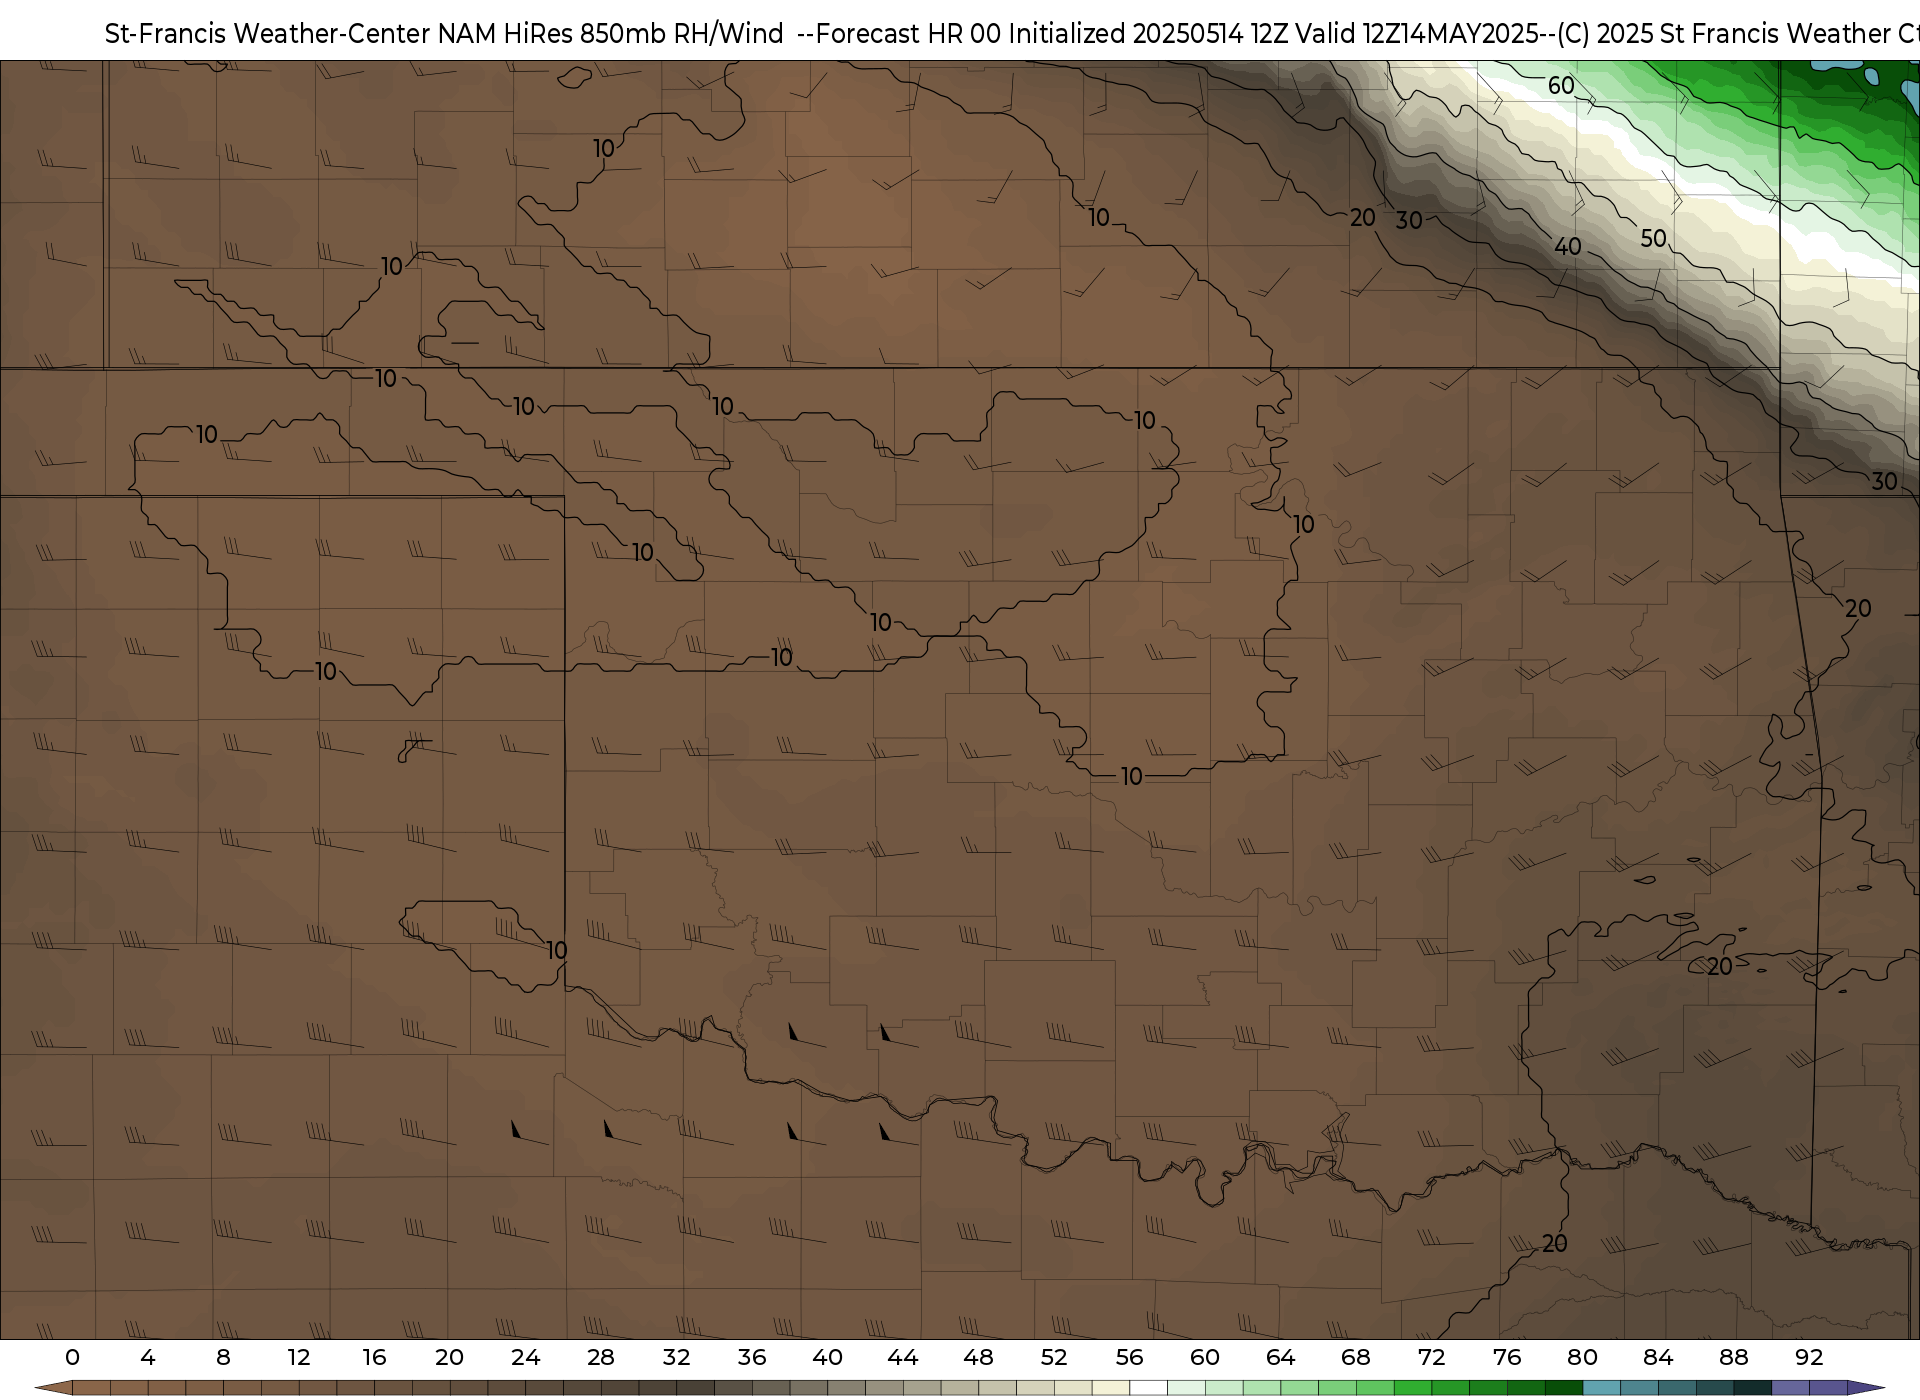Select colorbar tick label 44

902,1357
